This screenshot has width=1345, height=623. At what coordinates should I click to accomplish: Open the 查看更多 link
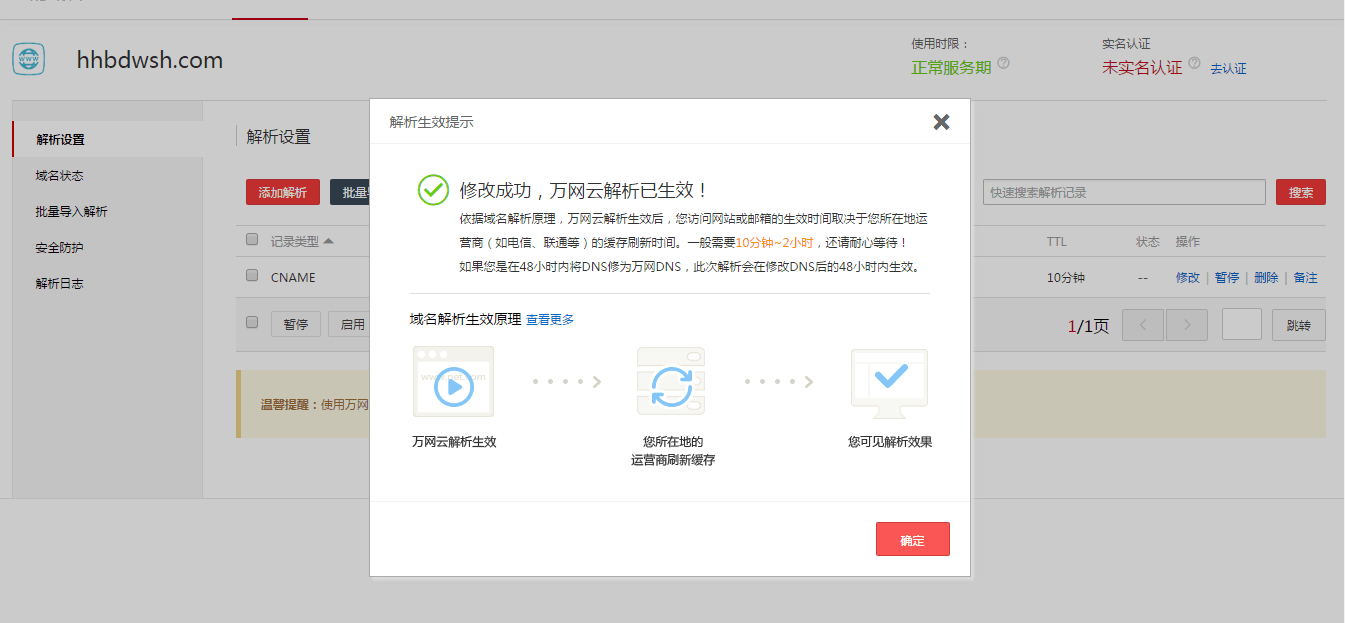click(x=550, y=320)
